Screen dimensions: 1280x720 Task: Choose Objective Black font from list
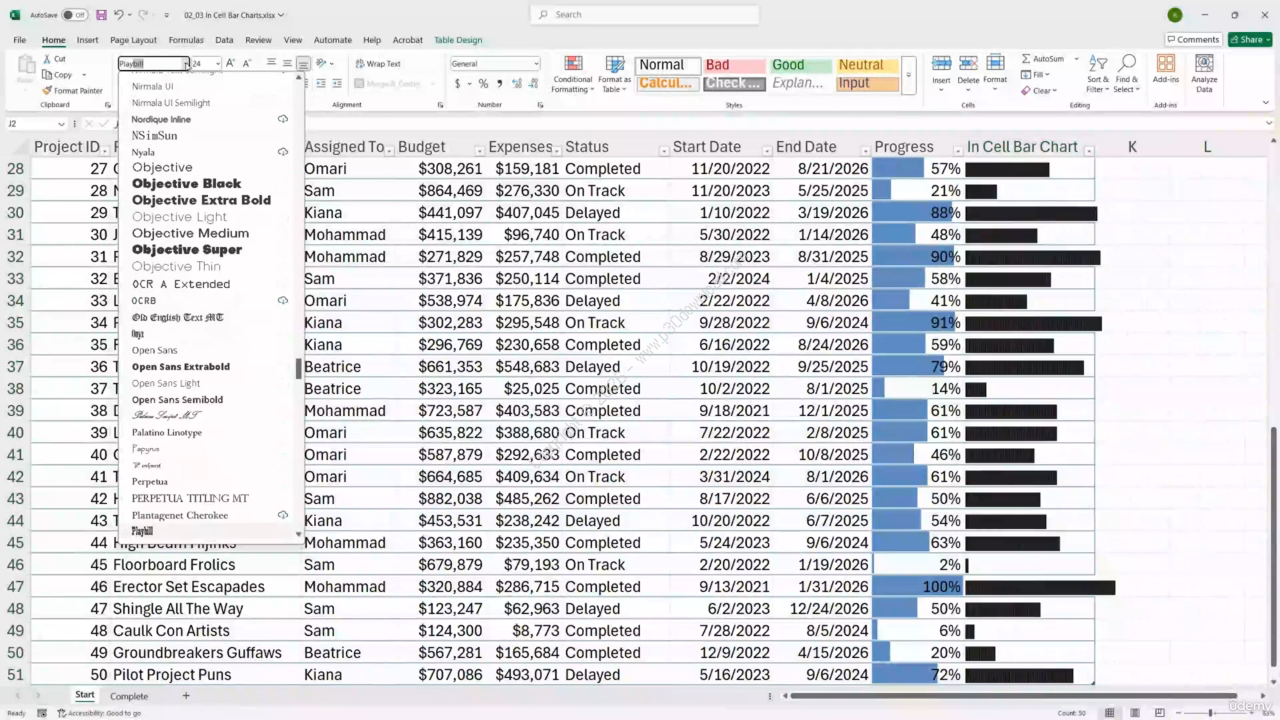[x=187, y=184]
